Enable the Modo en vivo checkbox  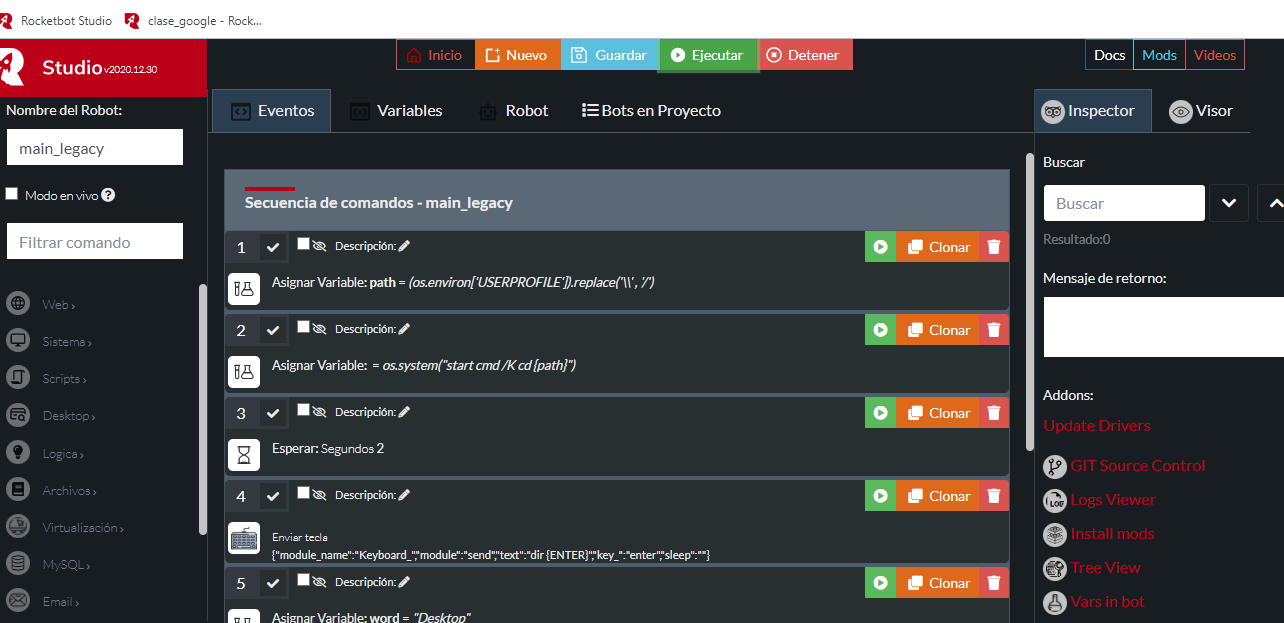pos(12,194)
